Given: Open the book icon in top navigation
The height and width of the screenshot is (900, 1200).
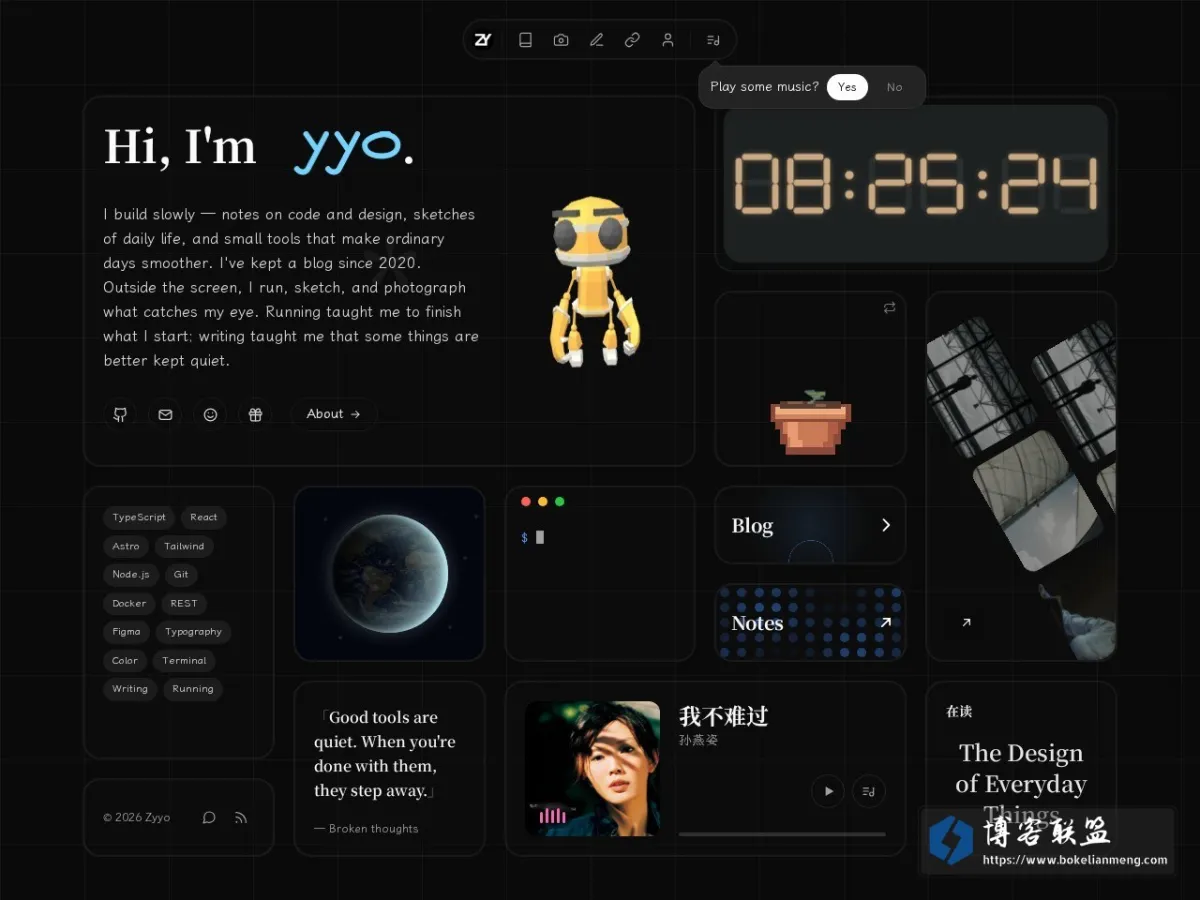Looking at the screenshot, I should point(525,40).
